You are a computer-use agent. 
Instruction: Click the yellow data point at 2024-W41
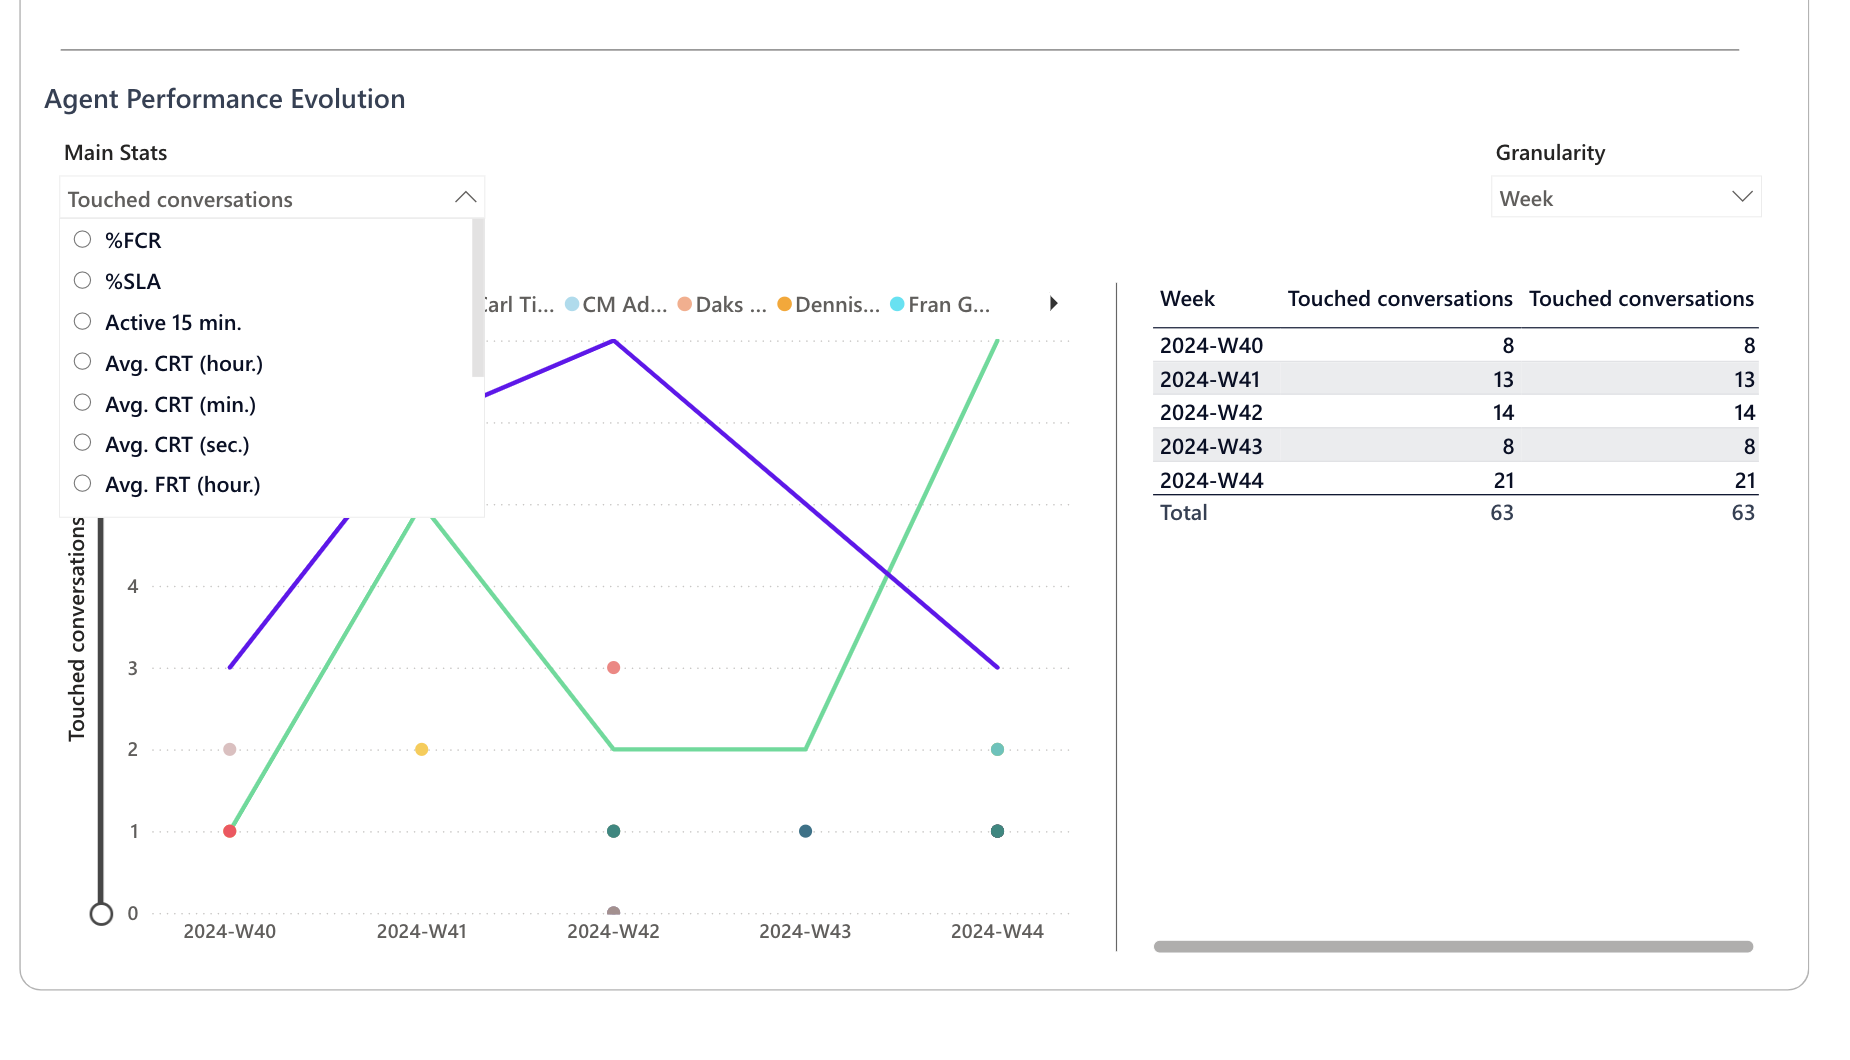pos(422,749)
